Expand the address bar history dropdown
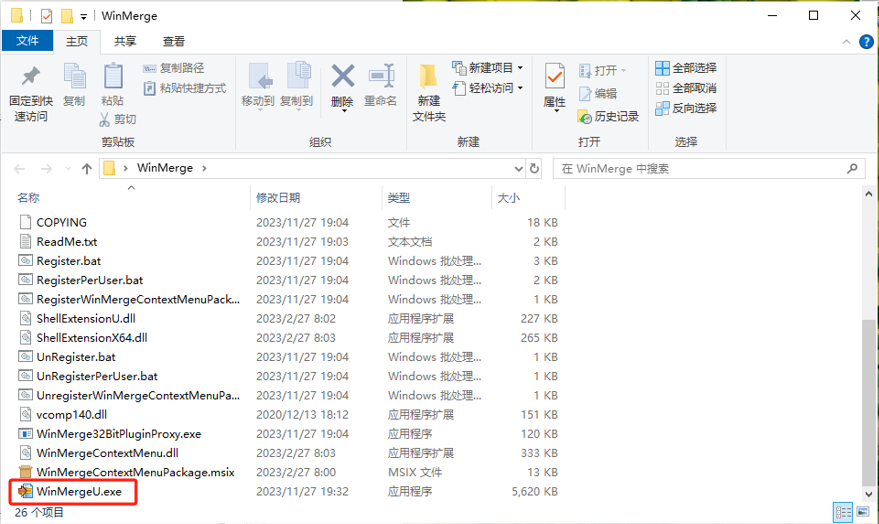879x524 pixels. tap(518, 169)
